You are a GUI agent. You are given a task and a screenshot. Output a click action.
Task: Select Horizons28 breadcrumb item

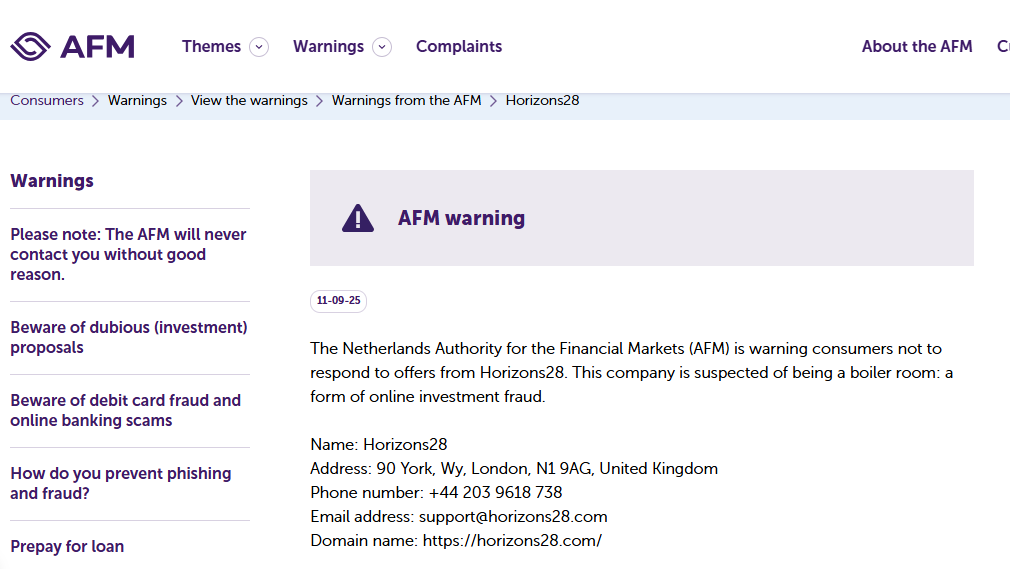tap(542, 101)
